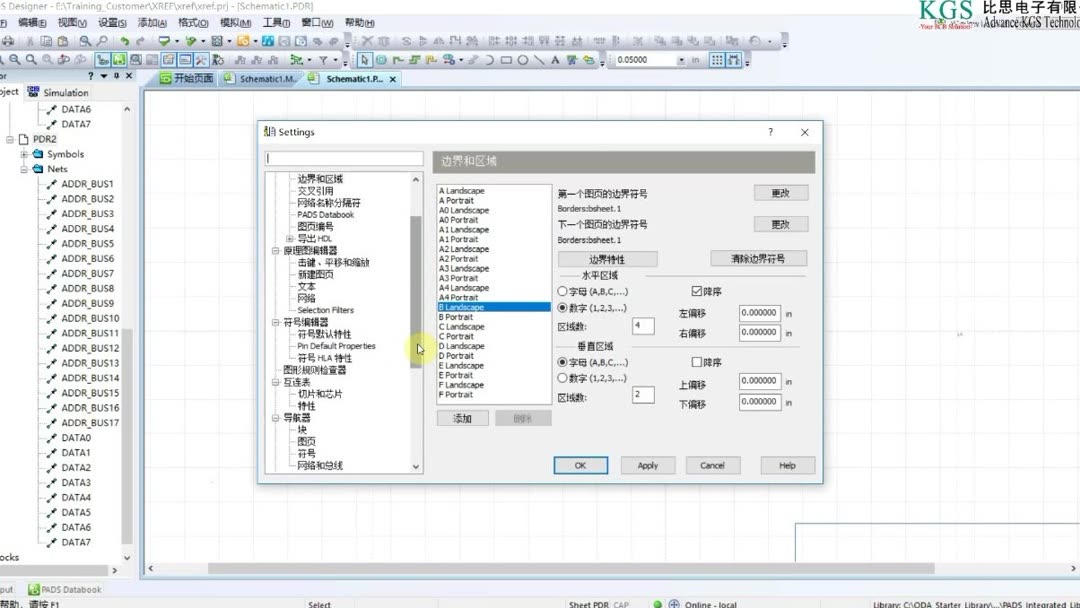1080x608 pixels.
Task: Expand the Symbols tree node
Action: coord(22,154)
